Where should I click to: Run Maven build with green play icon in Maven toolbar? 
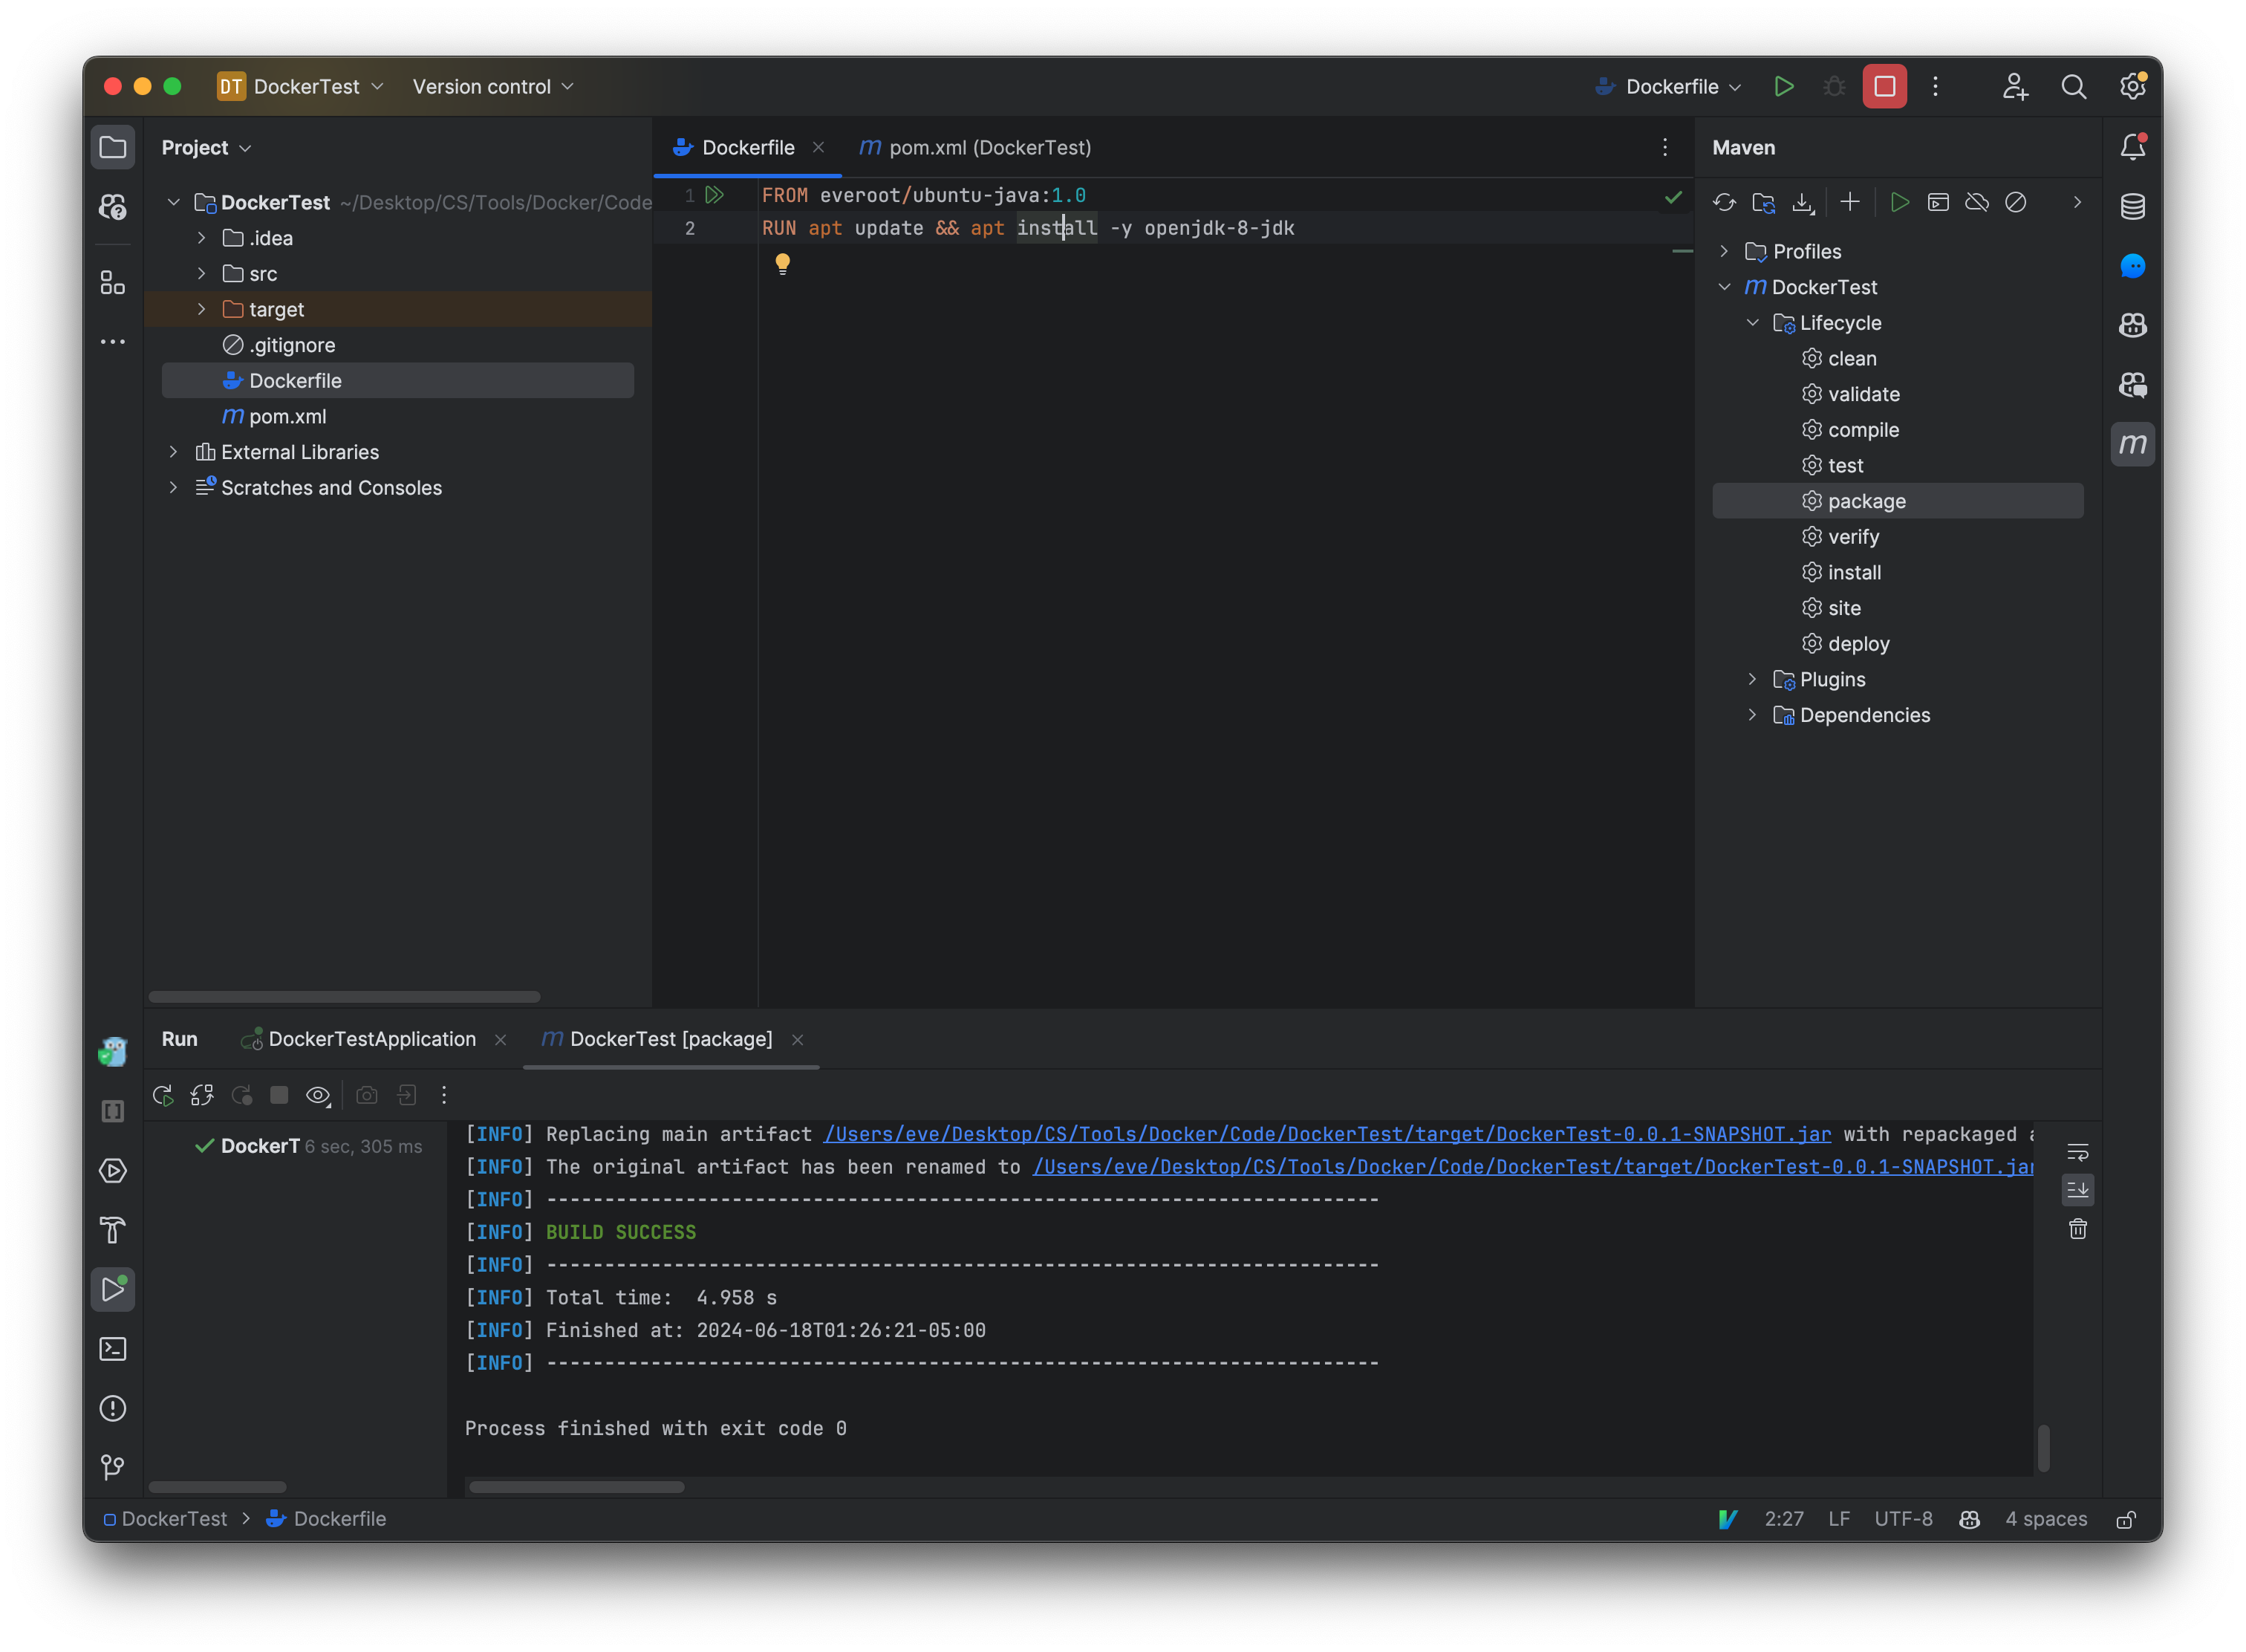click(1899, 203)
